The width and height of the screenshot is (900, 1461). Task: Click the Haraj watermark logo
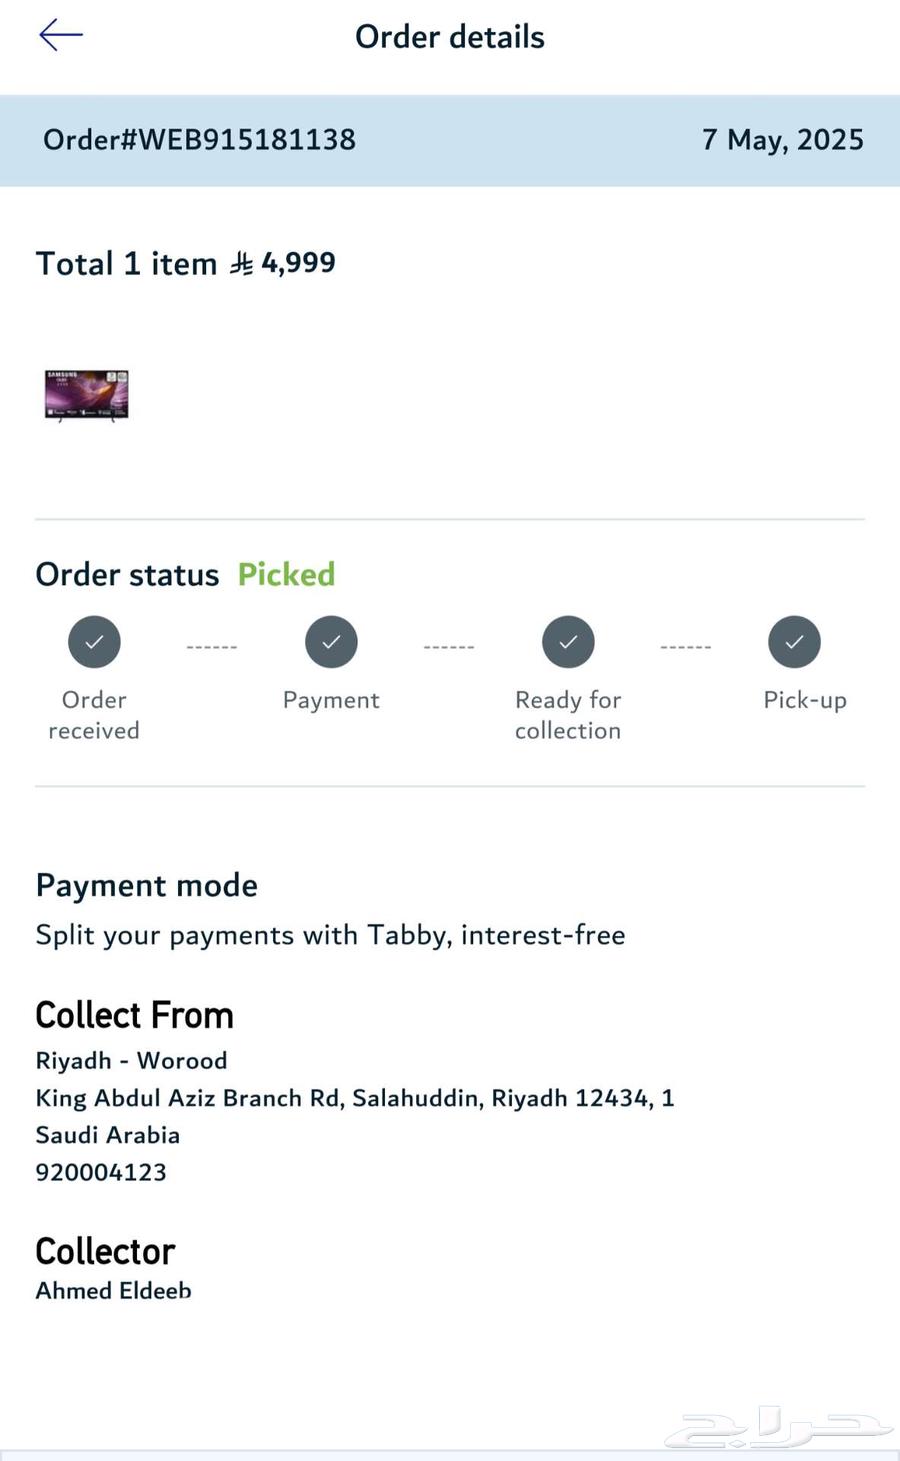778,1427
